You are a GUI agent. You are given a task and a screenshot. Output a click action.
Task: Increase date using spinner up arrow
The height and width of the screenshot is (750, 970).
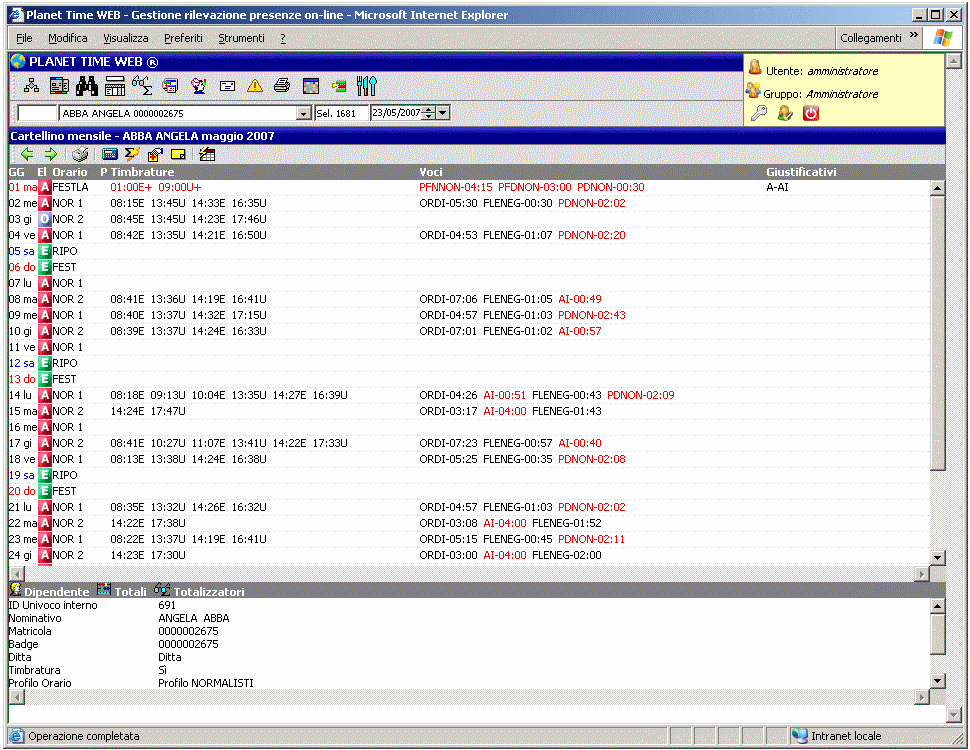coord(428,110)
